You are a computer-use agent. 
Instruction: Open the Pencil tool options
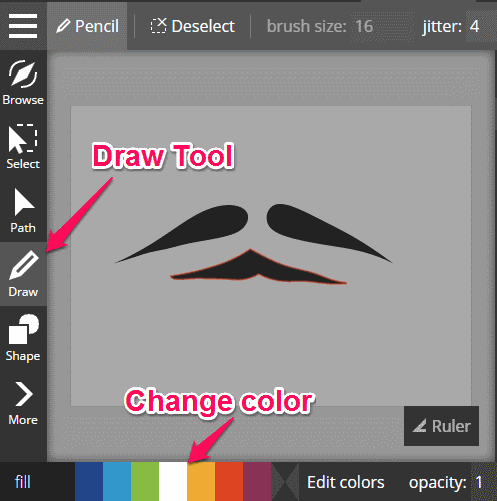(x=87, y=26)
